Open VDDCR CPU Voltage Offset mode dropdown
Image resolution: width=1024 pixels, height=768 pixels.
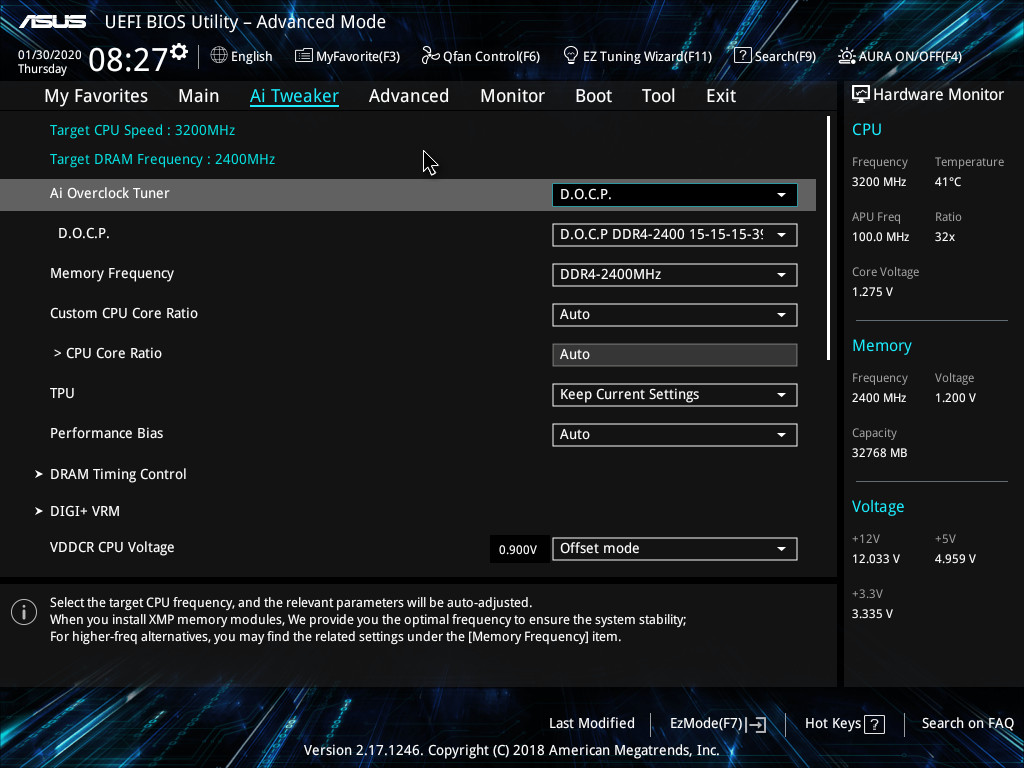pos(675,549)
